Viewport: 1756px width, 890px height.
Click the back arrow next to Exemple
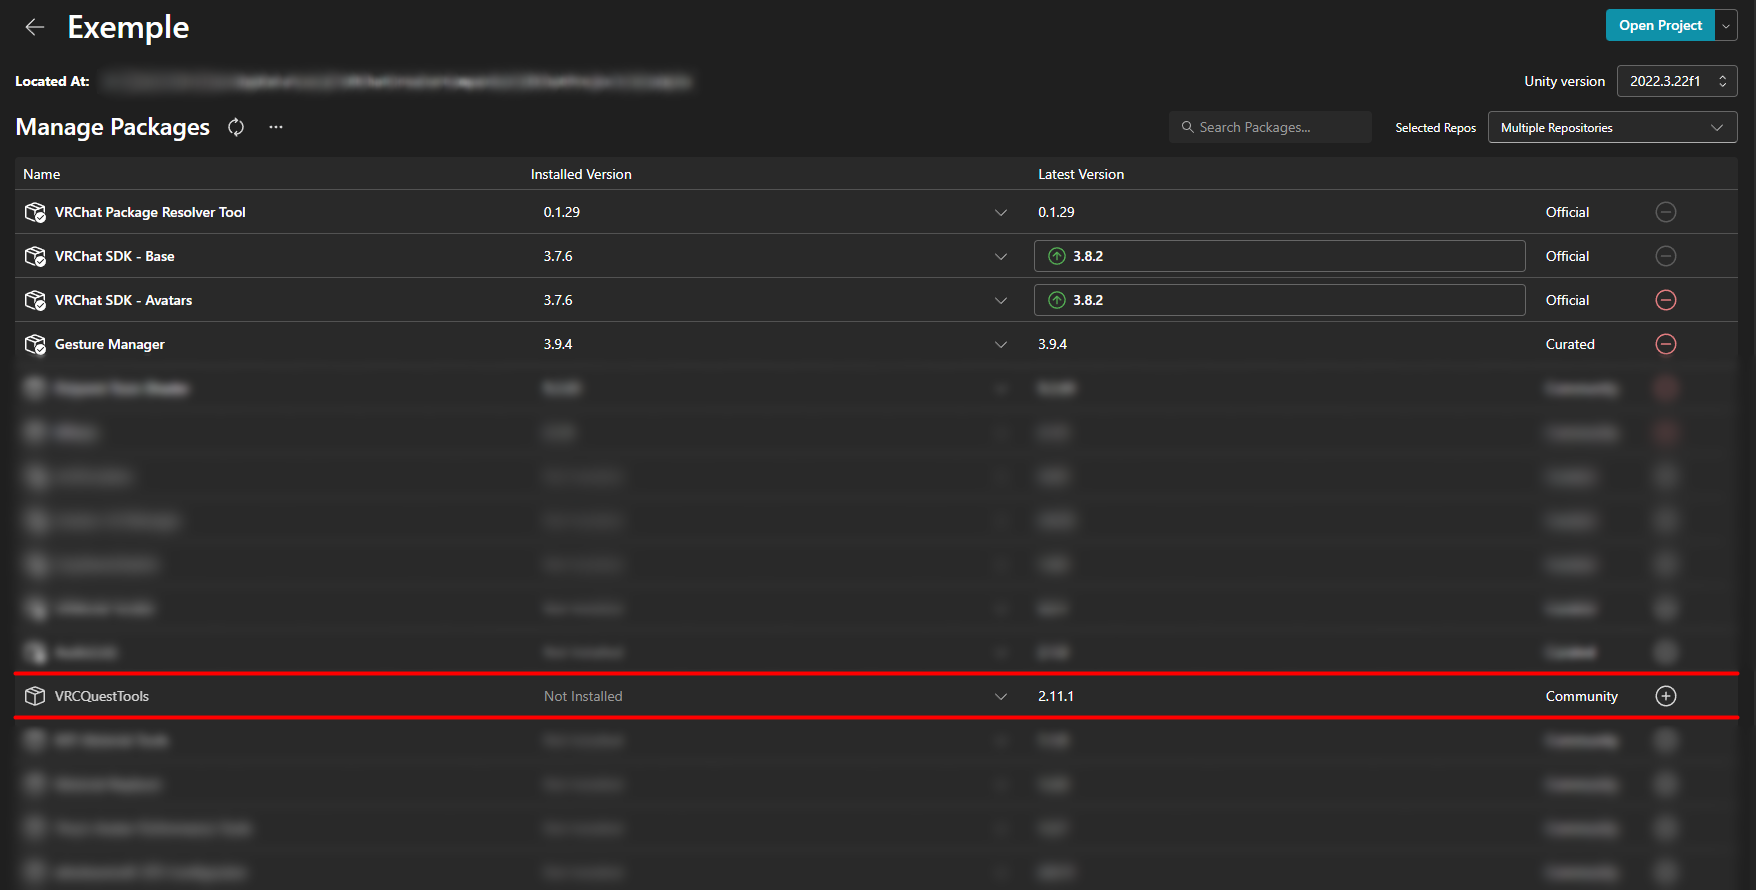click(35, 27)
